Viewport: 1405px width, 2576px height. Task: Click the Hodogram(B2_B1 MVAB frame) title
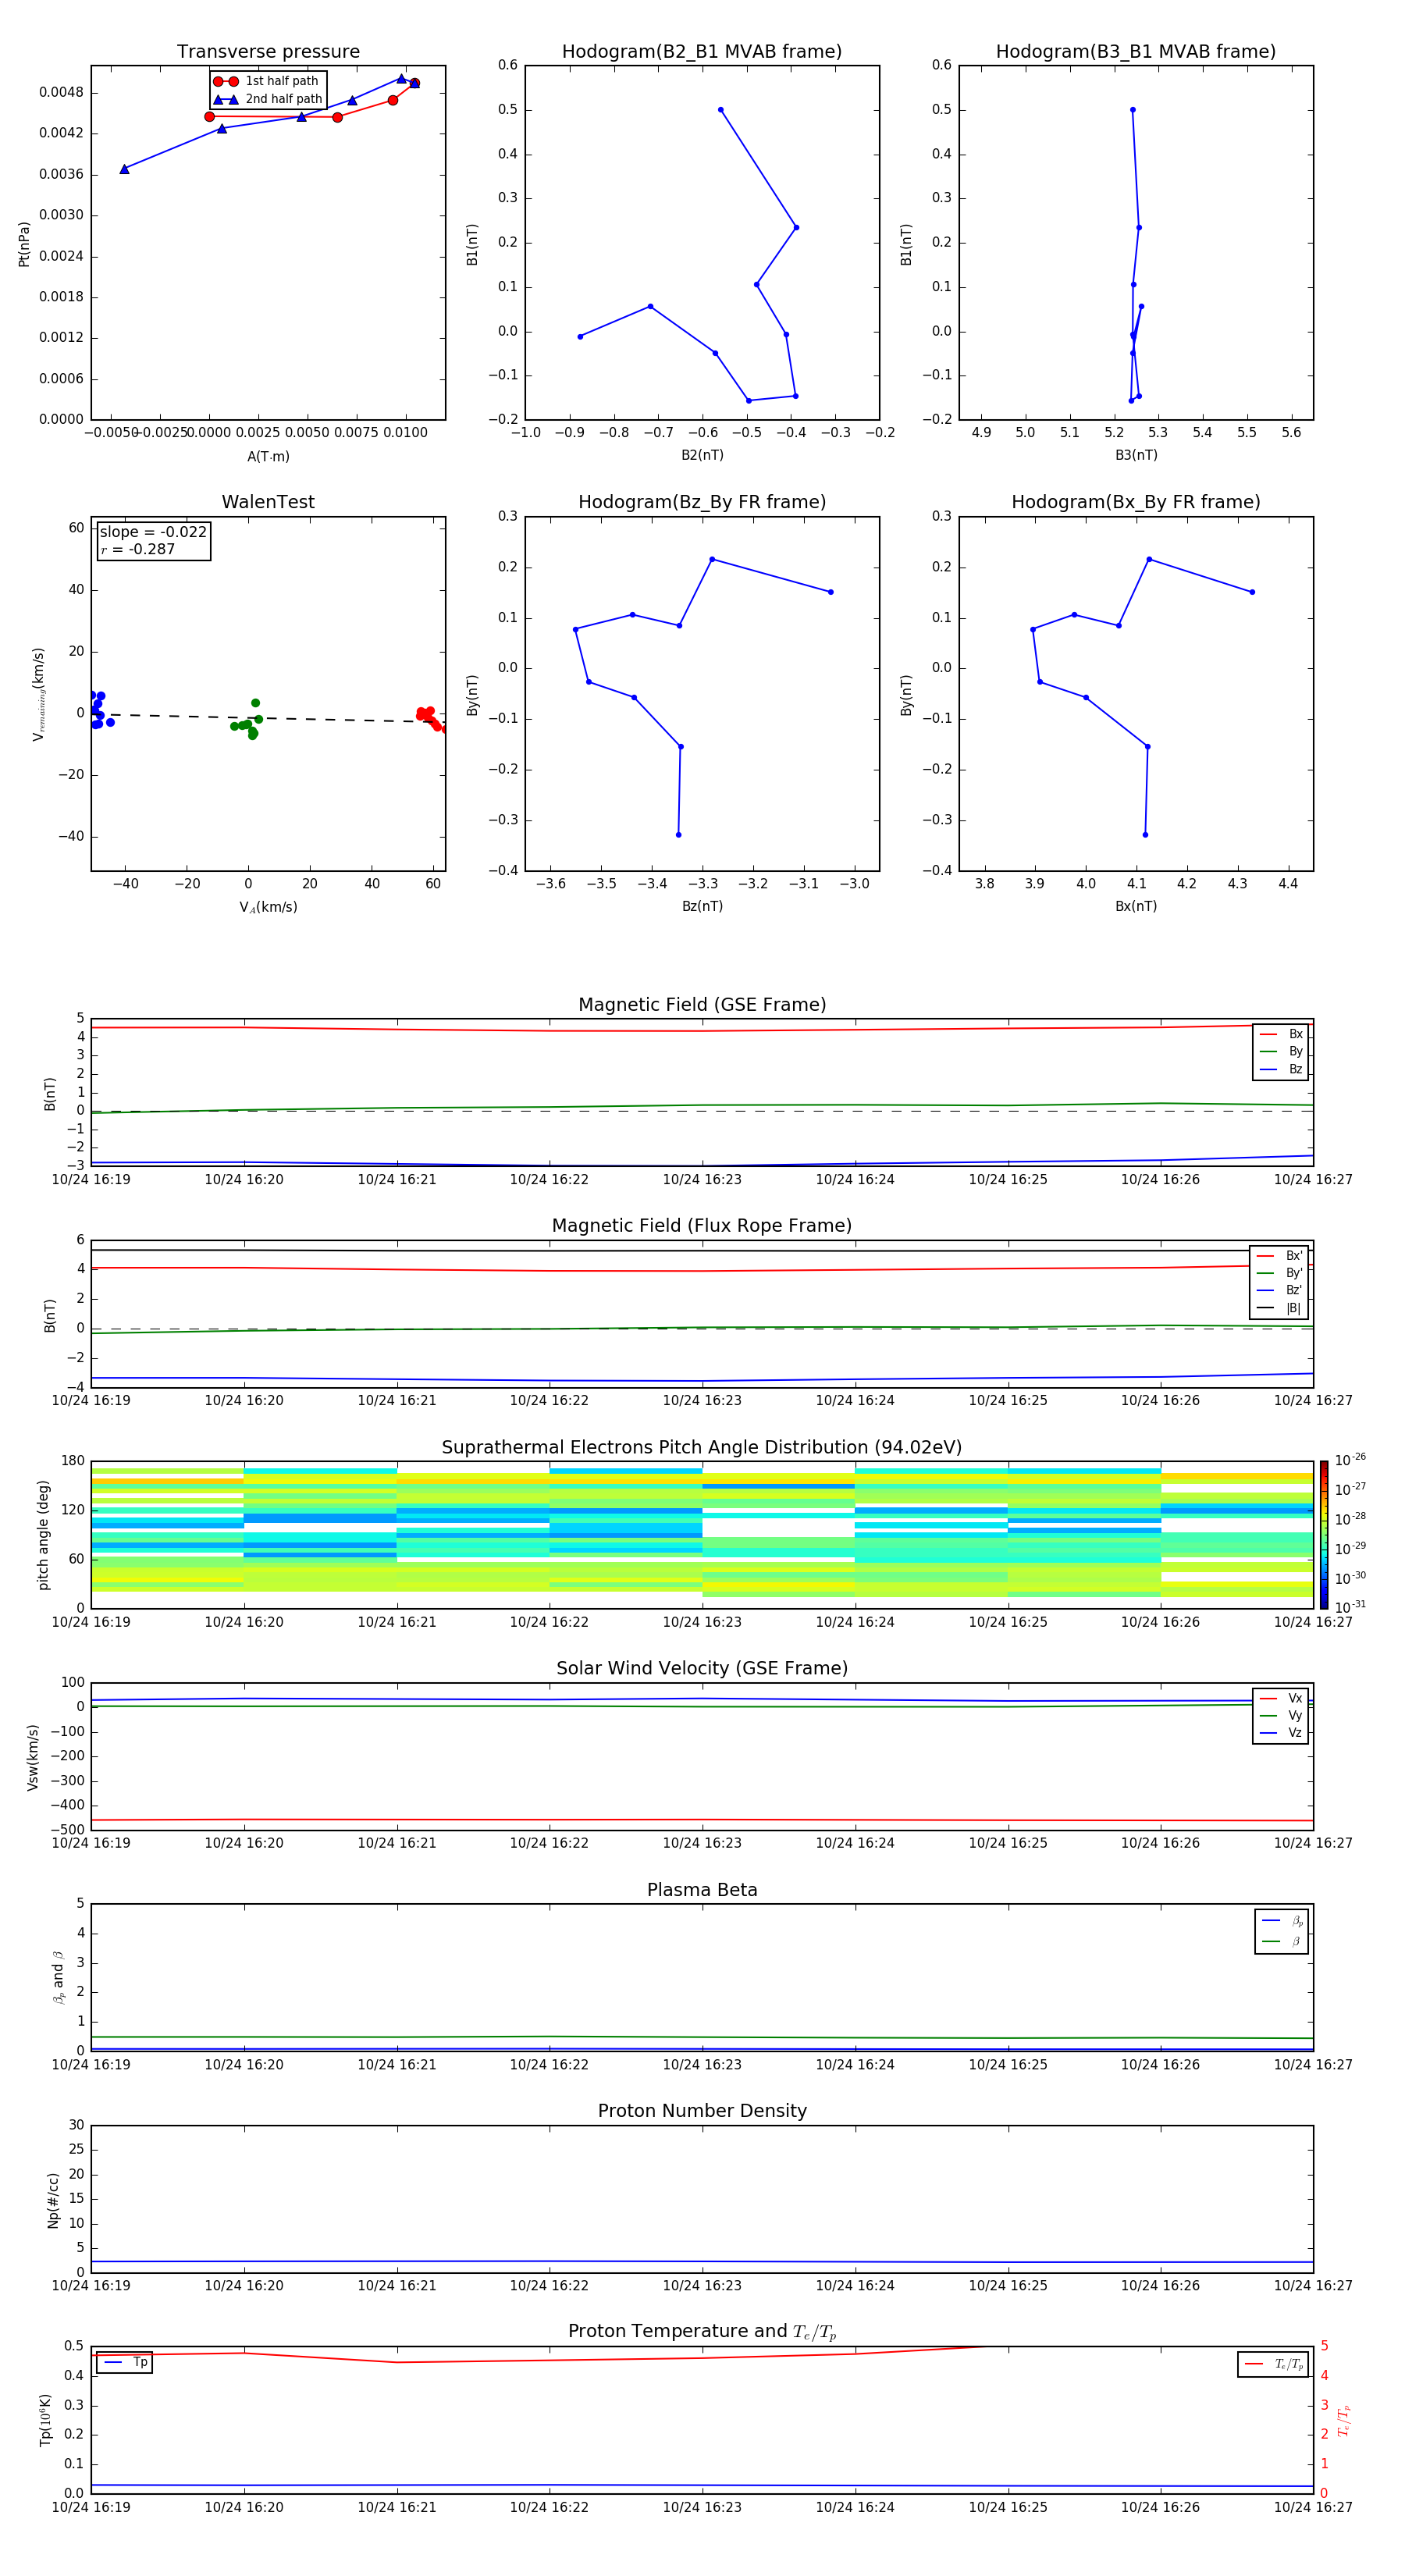point(702,52)
